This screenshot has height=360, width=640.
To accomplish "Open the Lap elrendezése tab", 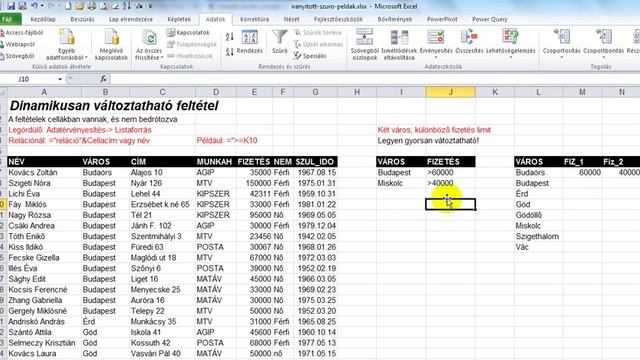I will click(x=131, y=19).
